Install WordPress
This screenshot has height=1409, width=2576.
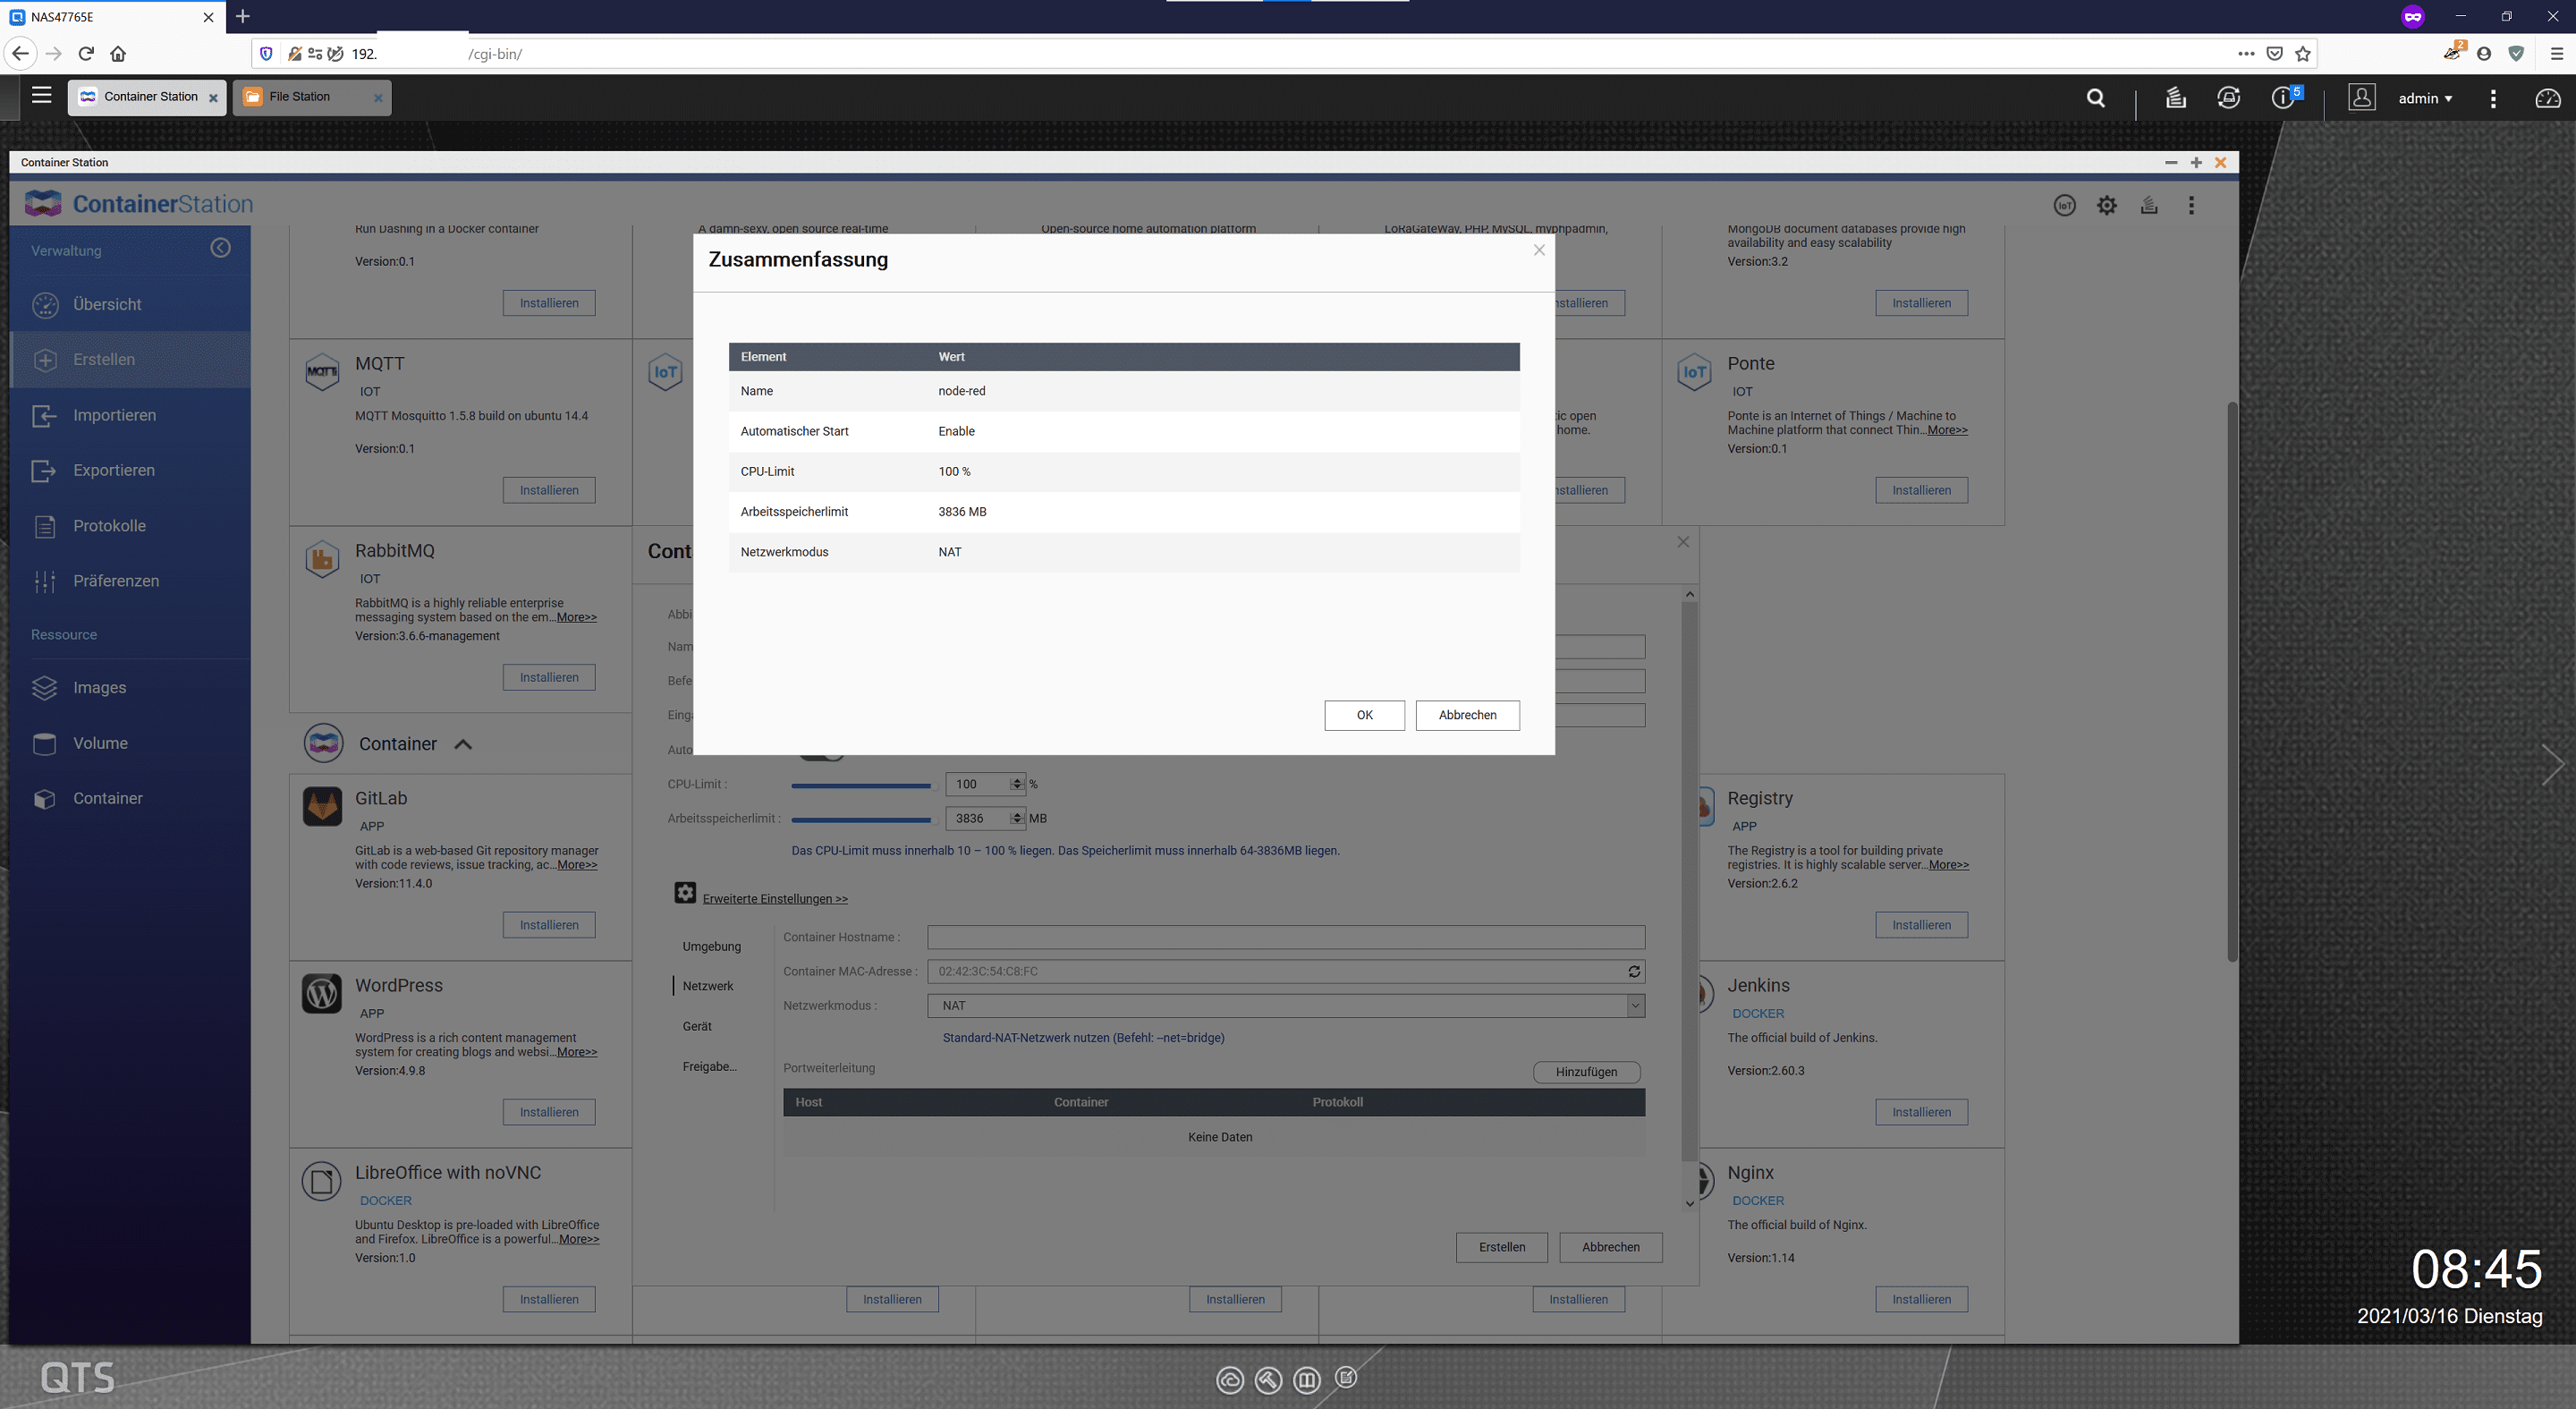(549, 1112)
